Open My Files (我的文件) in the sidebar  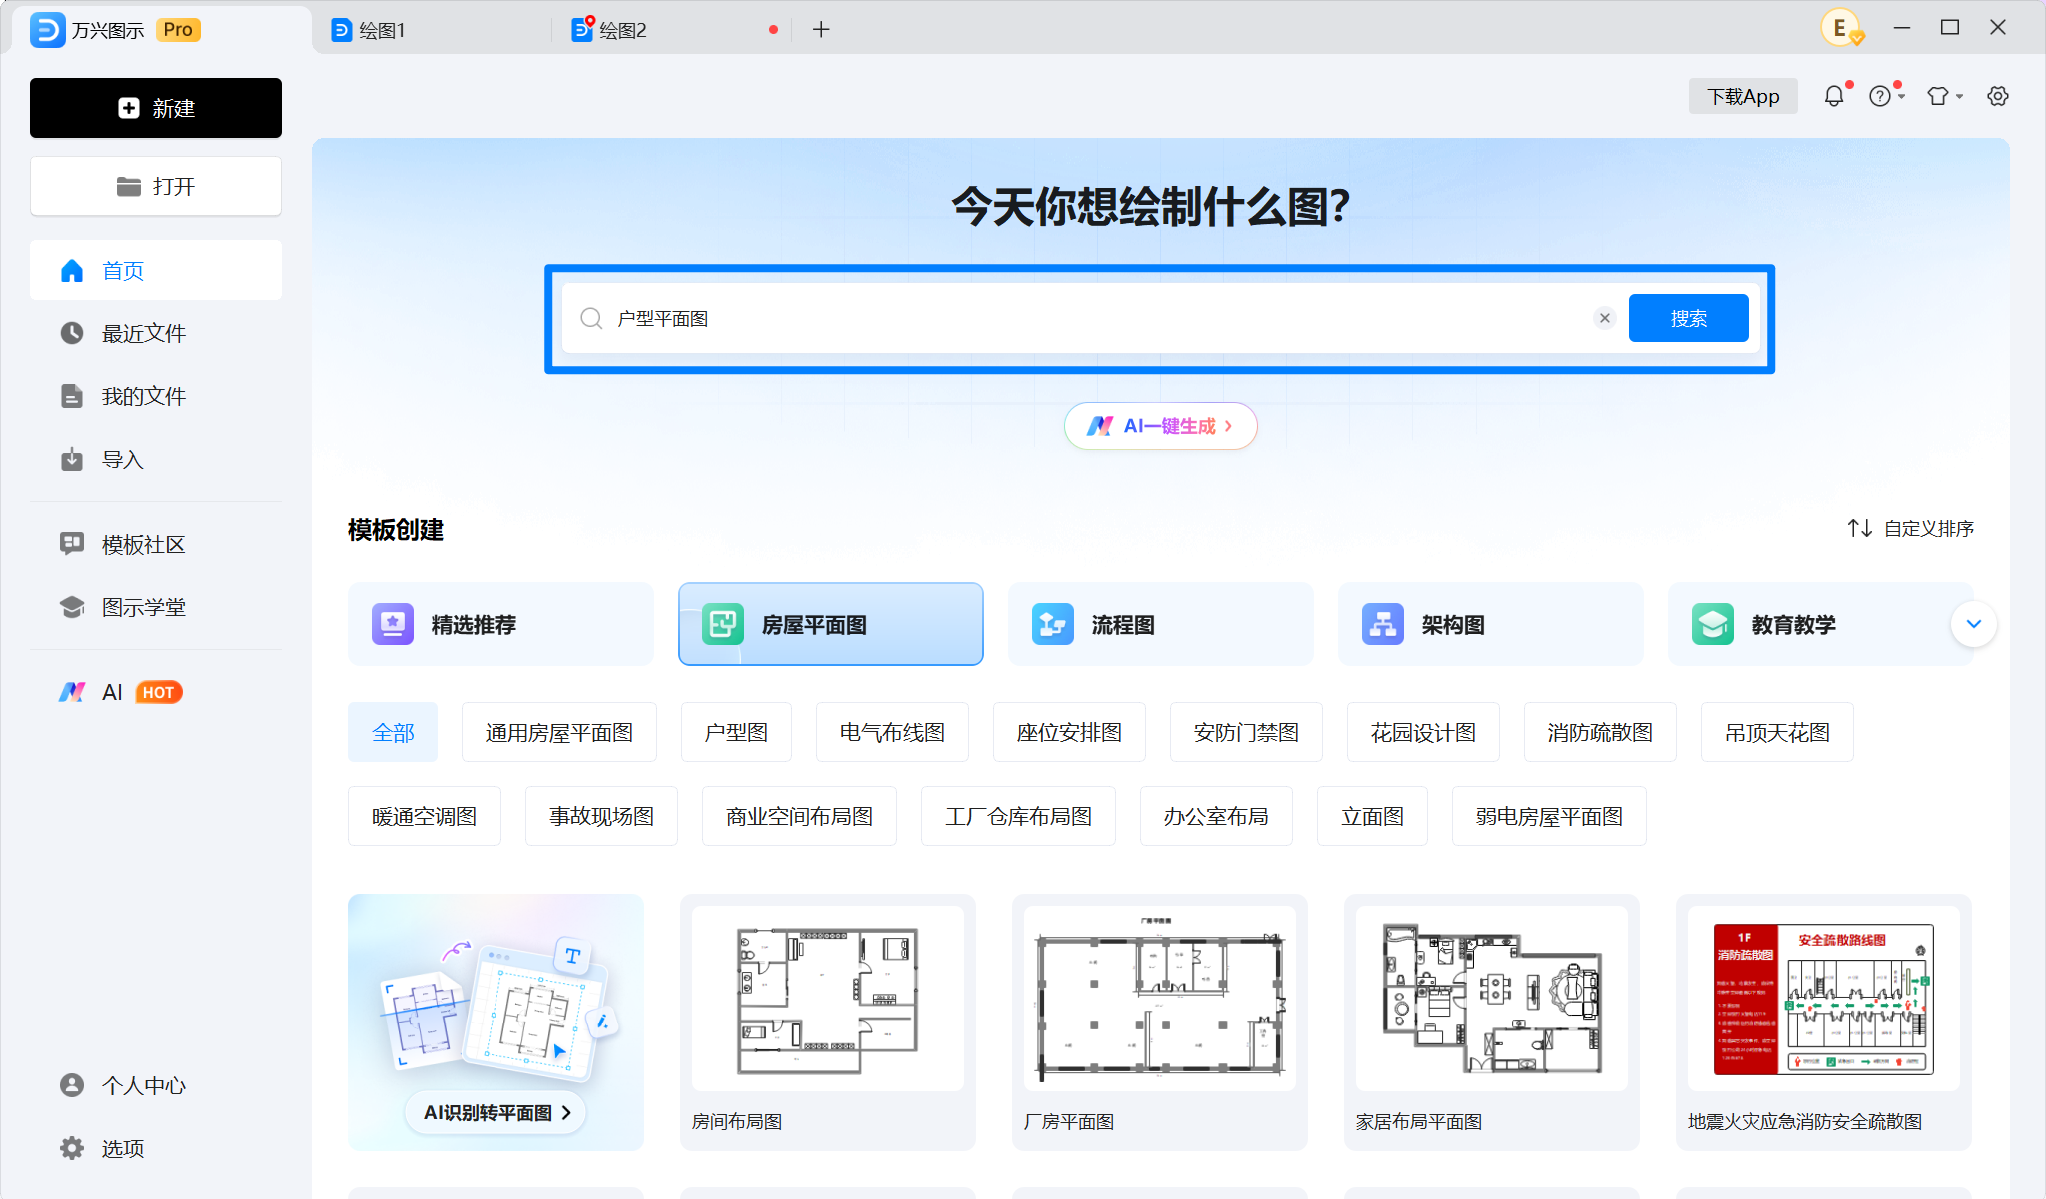(156, 396)
